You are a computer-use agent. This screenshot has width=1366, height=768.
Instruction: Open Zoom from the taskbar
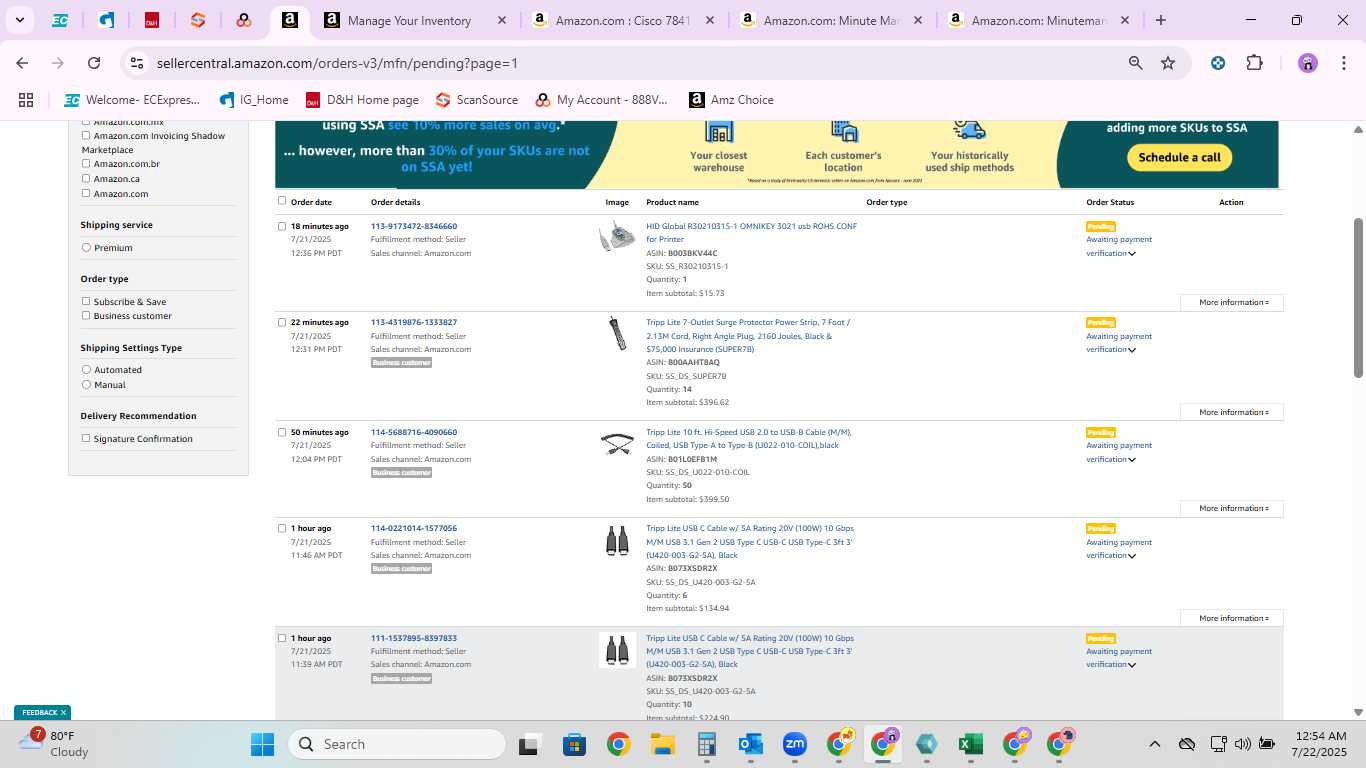795,744
